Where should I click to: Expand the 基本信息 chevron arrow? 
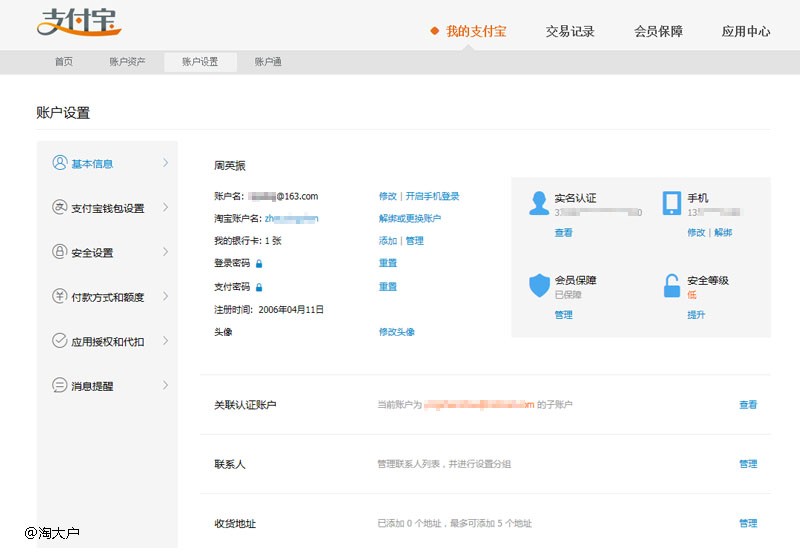click(x=165, y=163)
